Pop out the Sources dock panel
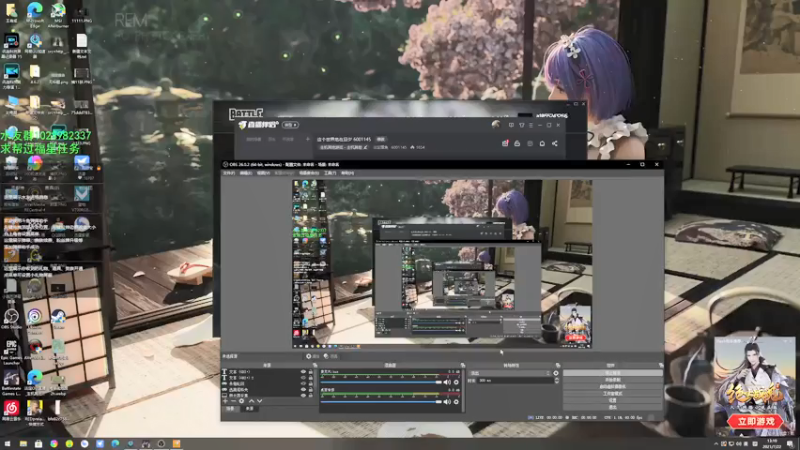 point(314,365)
